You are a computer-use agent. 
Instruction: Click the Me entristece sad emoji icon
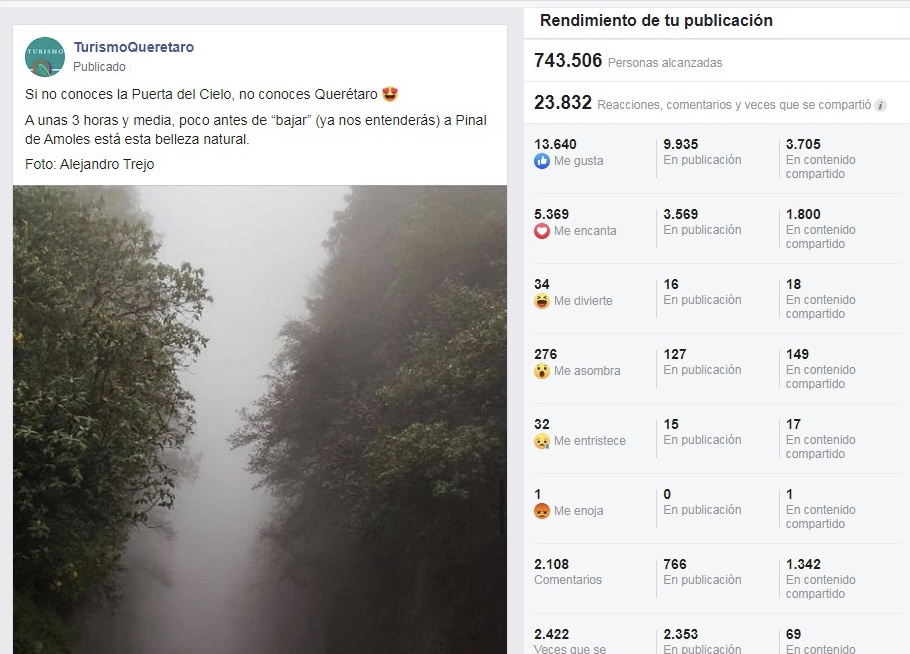point(541,441)
